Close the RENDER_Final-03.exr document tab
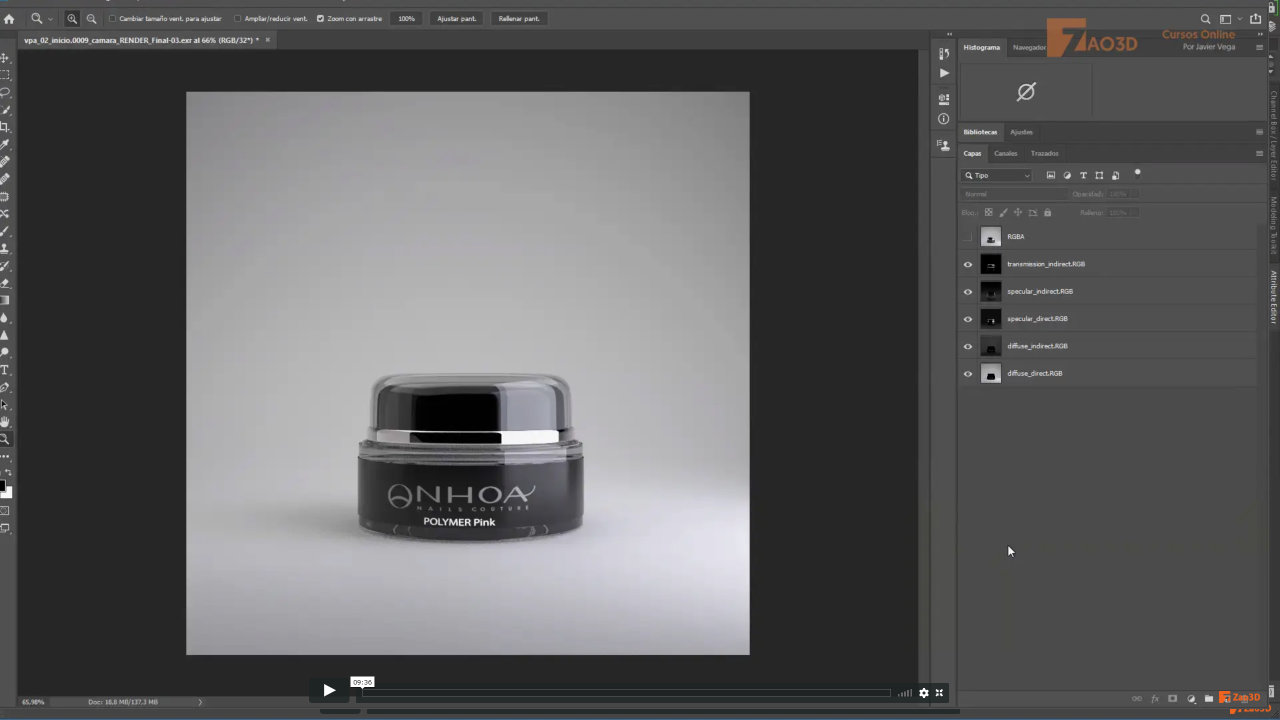The height and width of the screenshot is (720, 1280). point(268,40)
